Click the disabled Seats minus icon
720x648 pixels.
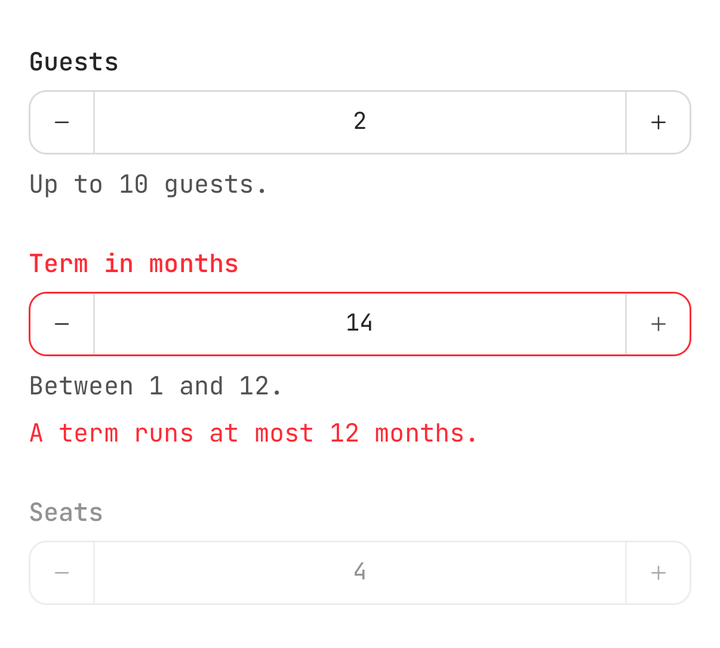62,573
